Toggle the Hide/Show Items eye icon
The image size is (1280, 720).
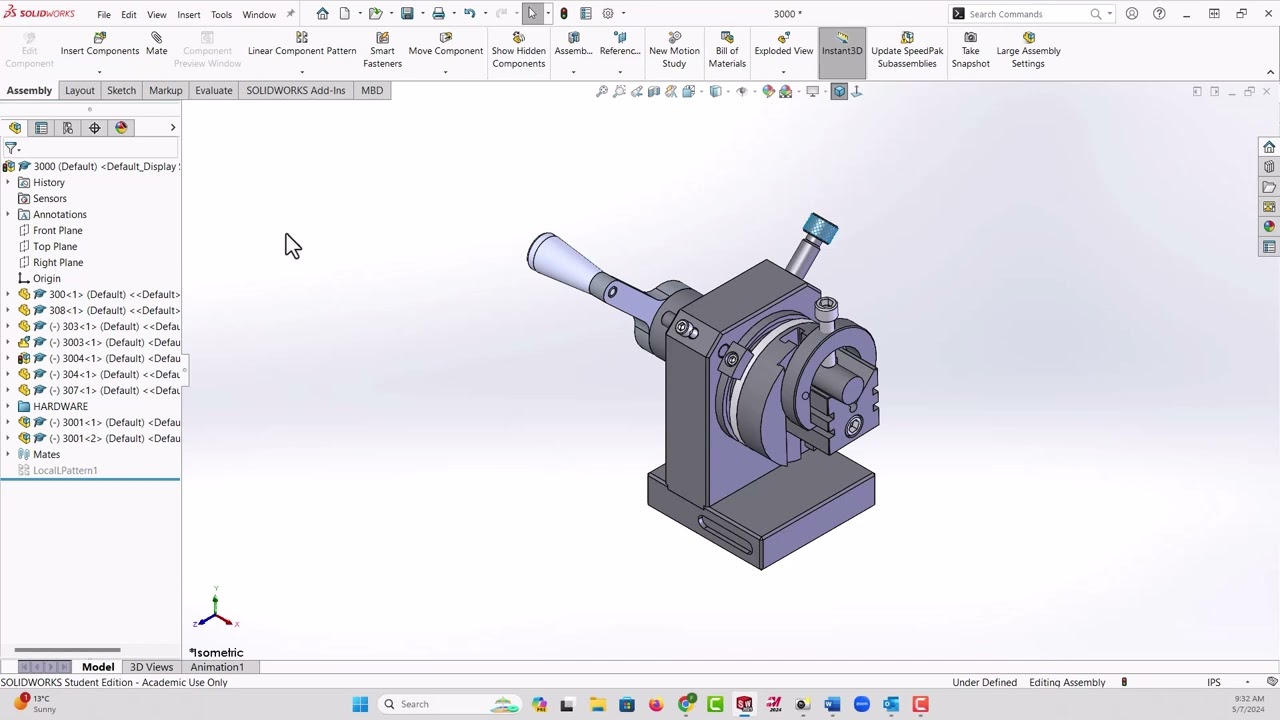[x=741, y=91]
